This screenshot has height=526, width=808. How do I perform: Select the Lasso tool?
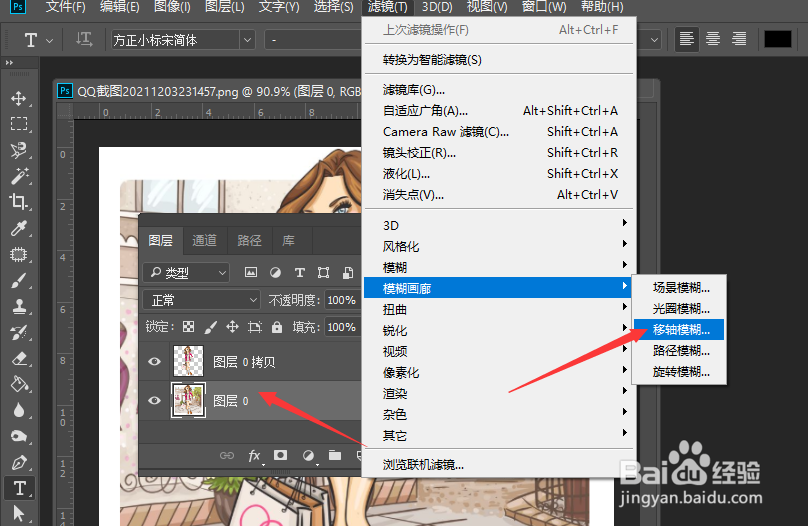tap(19, 150)
